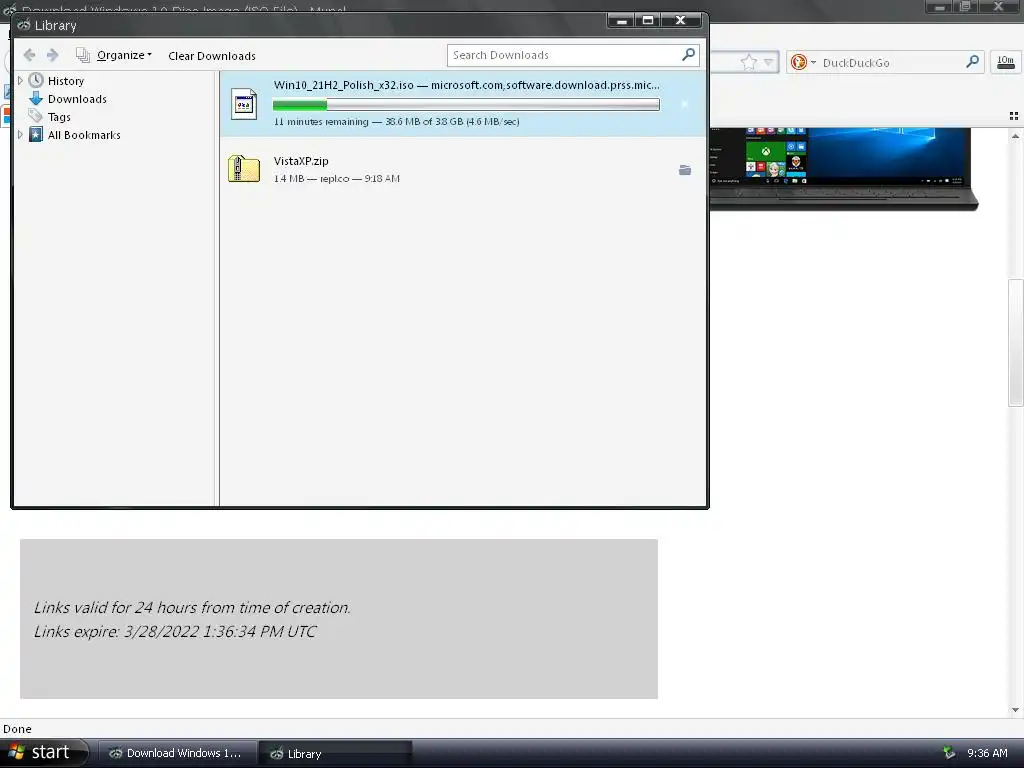Click the DuckDuckGo search engine icon
Screen dimensions: 1024x768
pos(798,62)
